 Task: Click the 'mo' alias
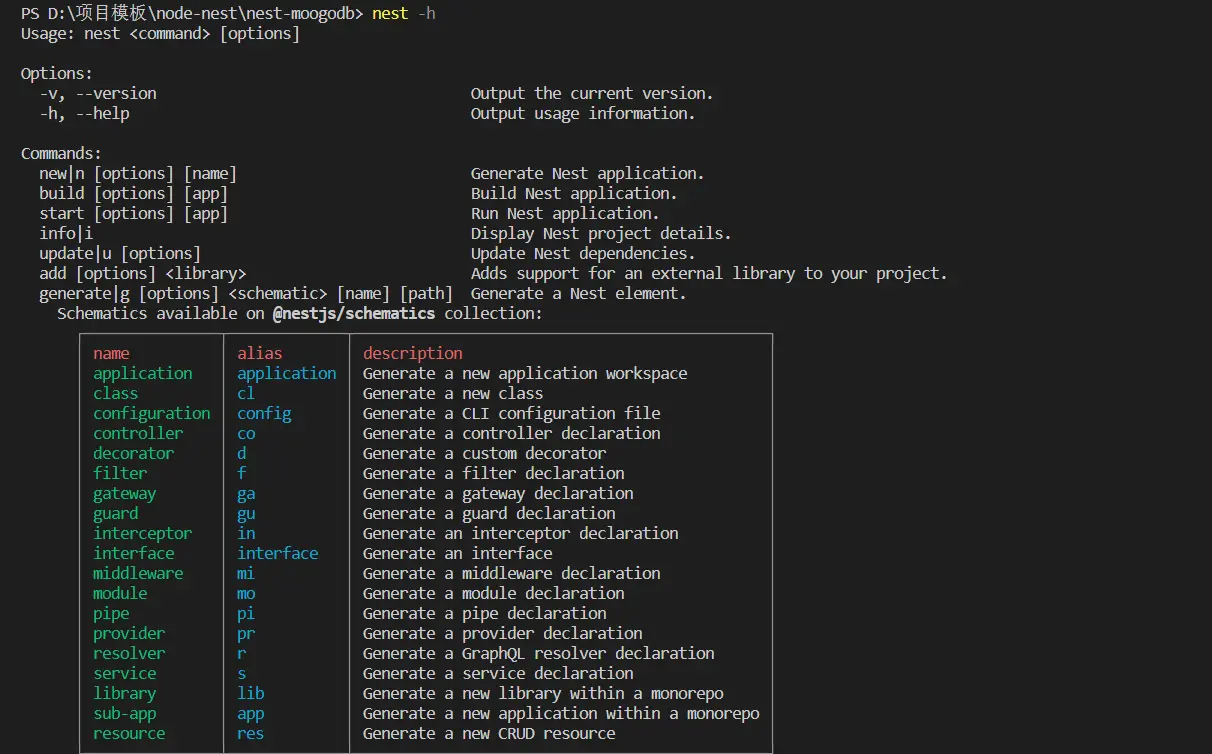click(246, 593)
